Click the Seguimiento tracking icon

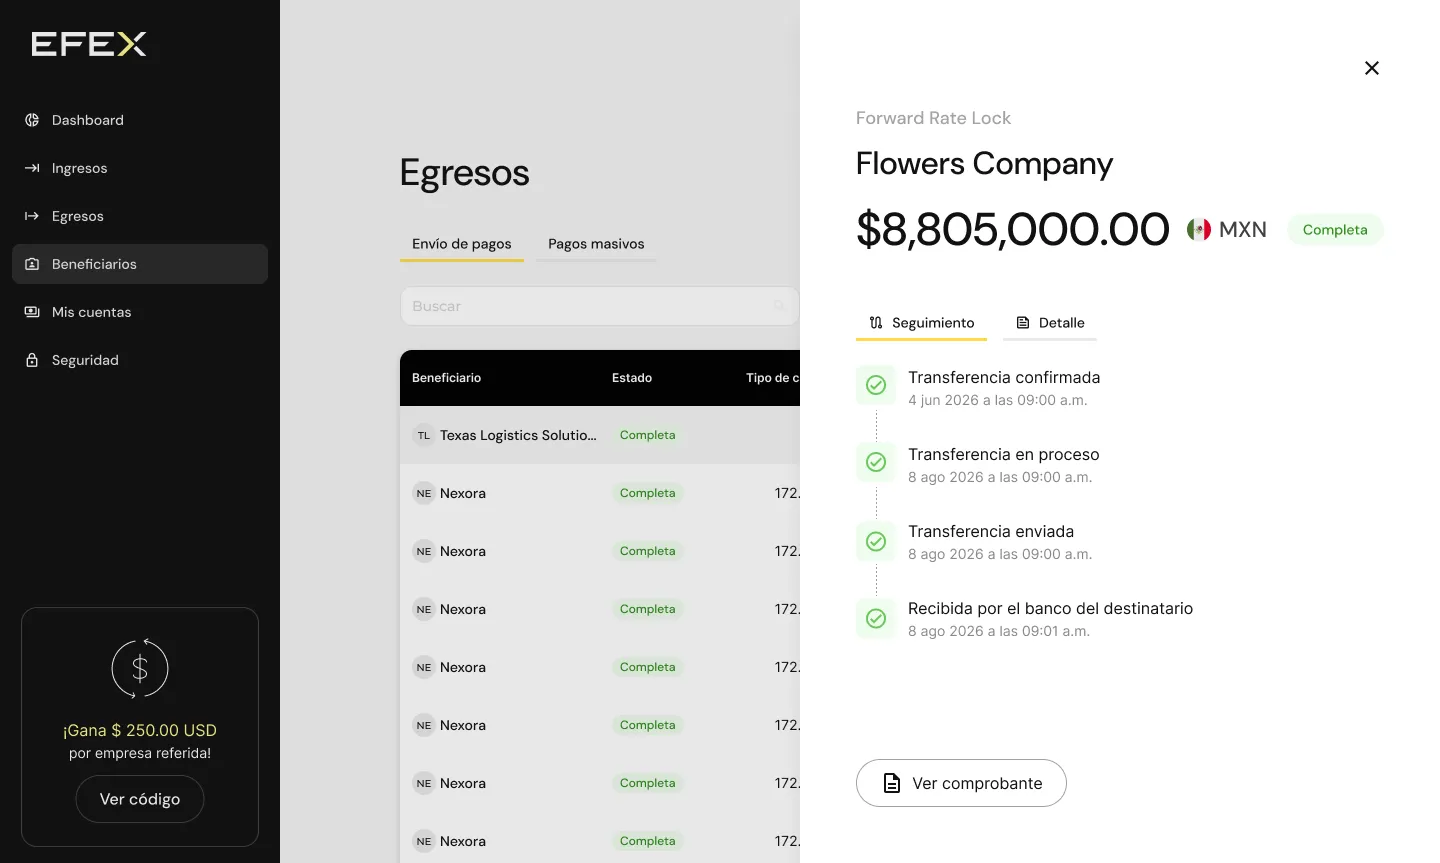876,323
